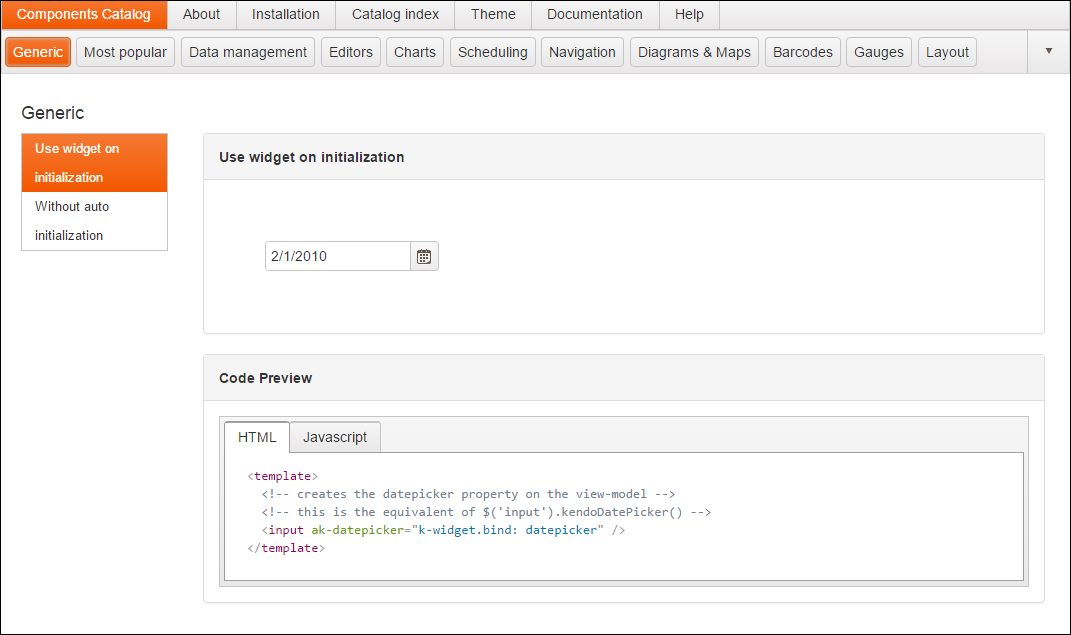Show the Charts category
The height and width of the screenshot is (635, 1071).
coord(415,52)
